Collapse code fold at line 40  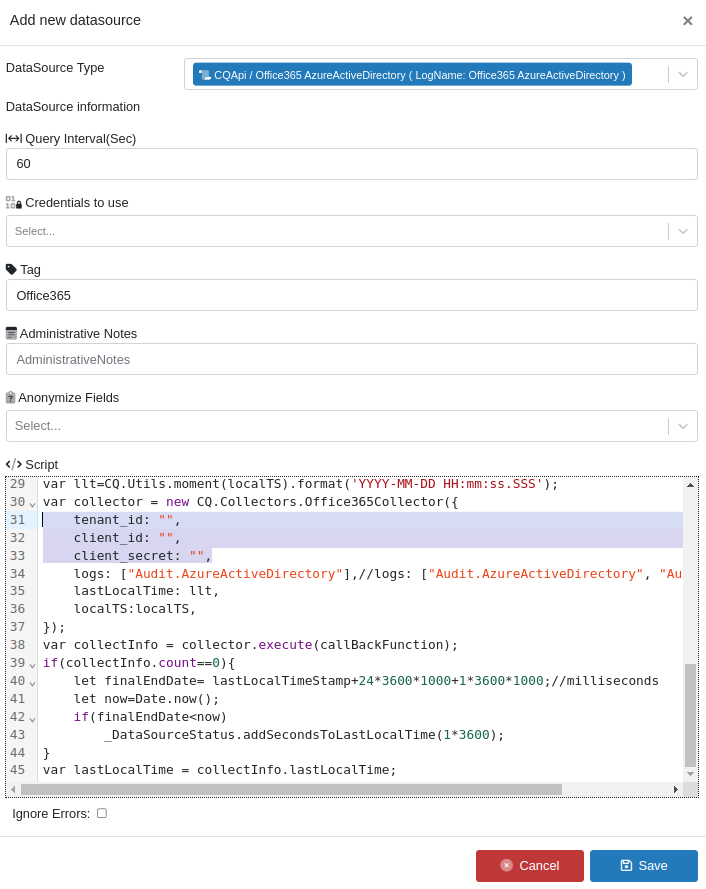pos(32,683)
